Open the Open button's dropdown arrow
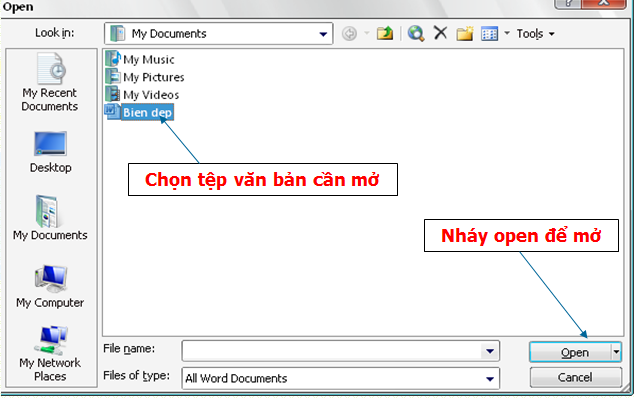Screen dimensions: 634x398 point(616,352)
